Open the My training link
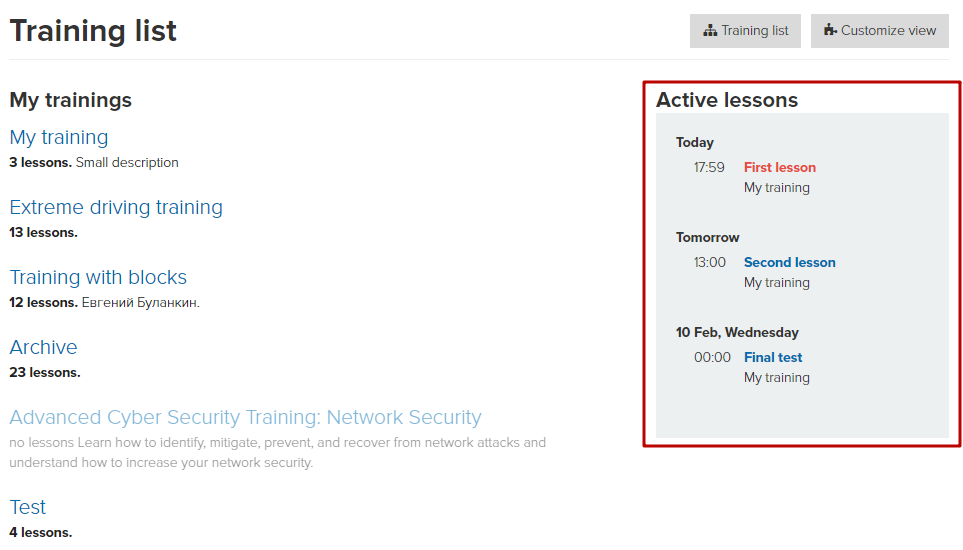Image resolution: width=963 pixels, height=550 pixels. [x=59, y=138]
